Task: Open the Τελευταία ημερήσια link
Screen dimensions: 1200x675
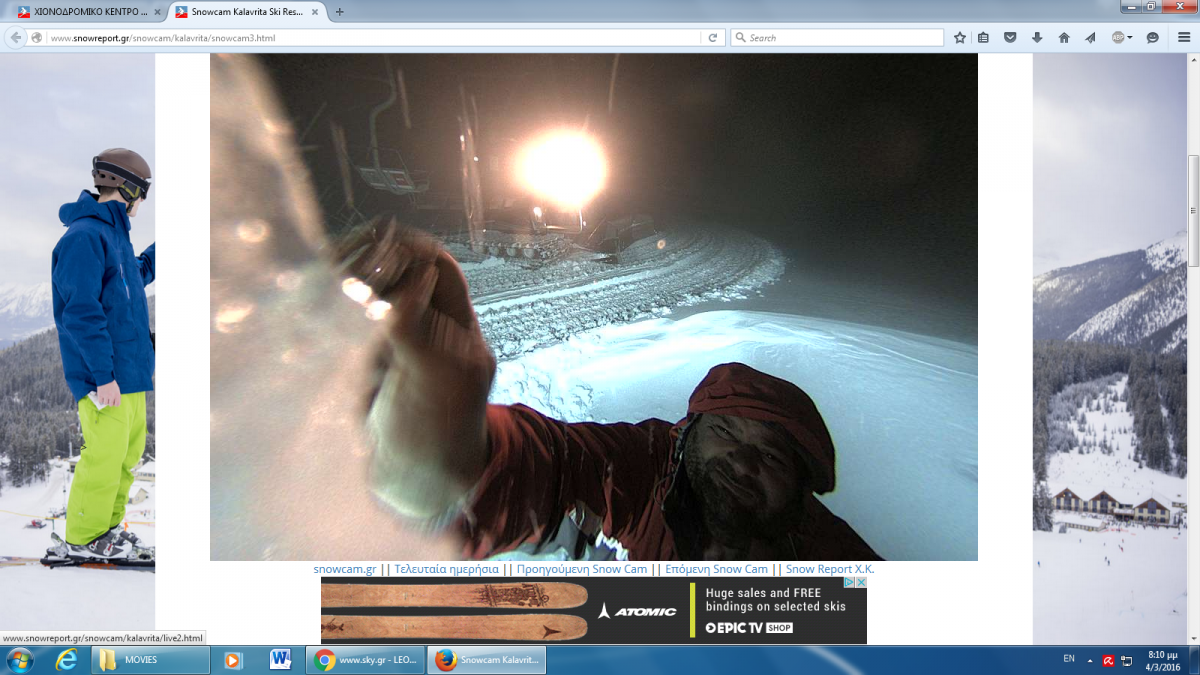Action: point(446,569)
